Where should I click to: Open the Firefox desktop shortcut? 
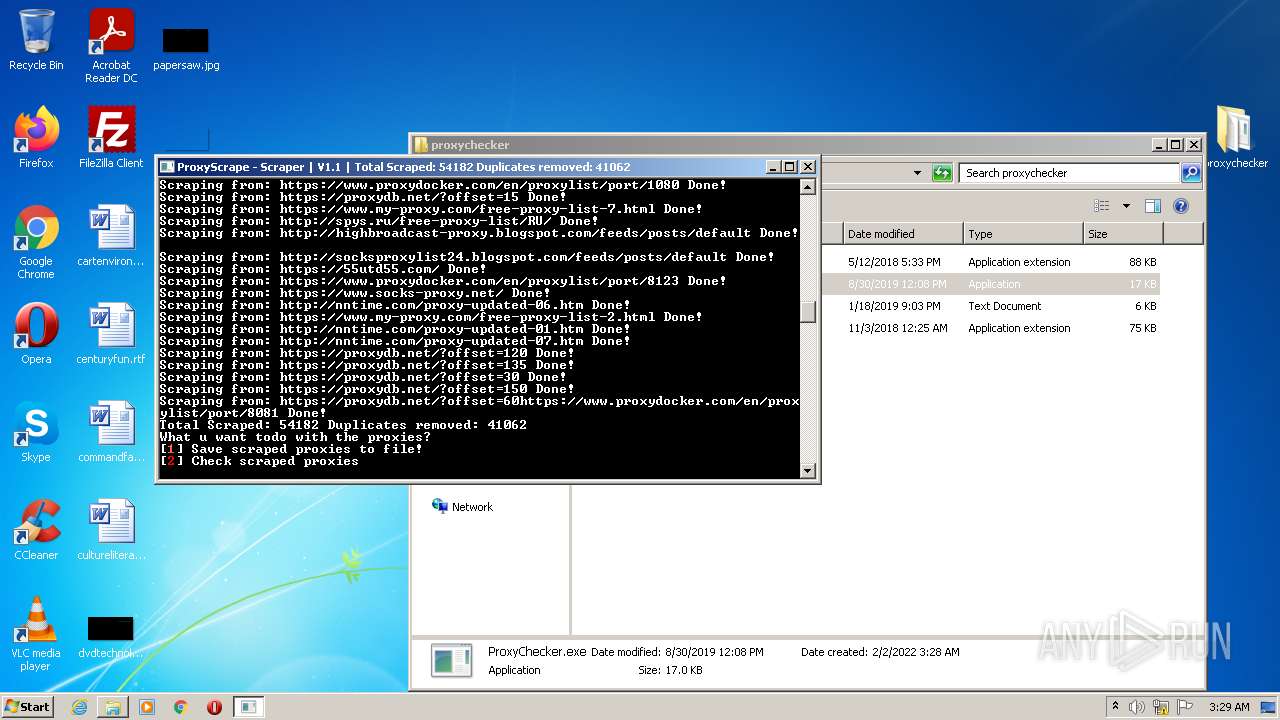pos(36,137)
